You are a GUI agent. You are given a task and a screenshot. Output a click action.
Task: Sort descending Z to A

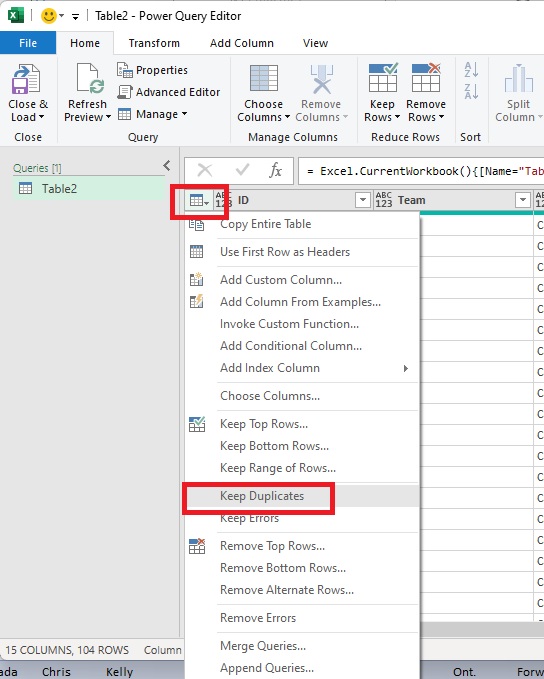[471, 91]
